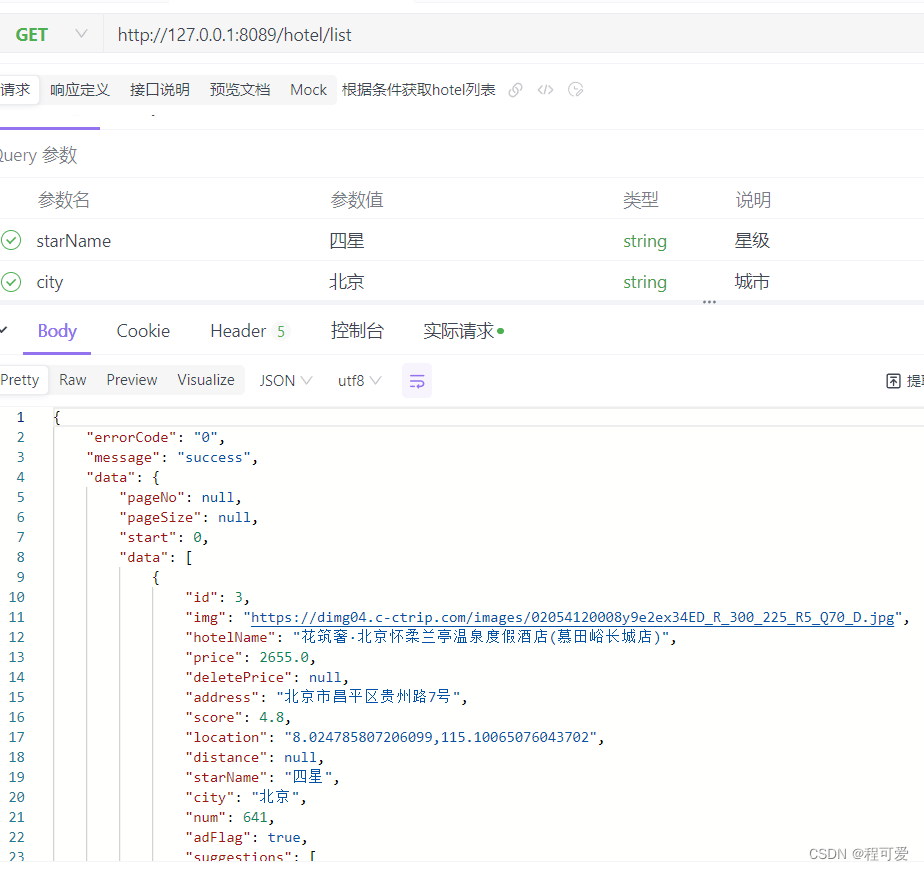Open the 预览文档 tab
This screenshot has height=870, width=924.
pos(240,90)
